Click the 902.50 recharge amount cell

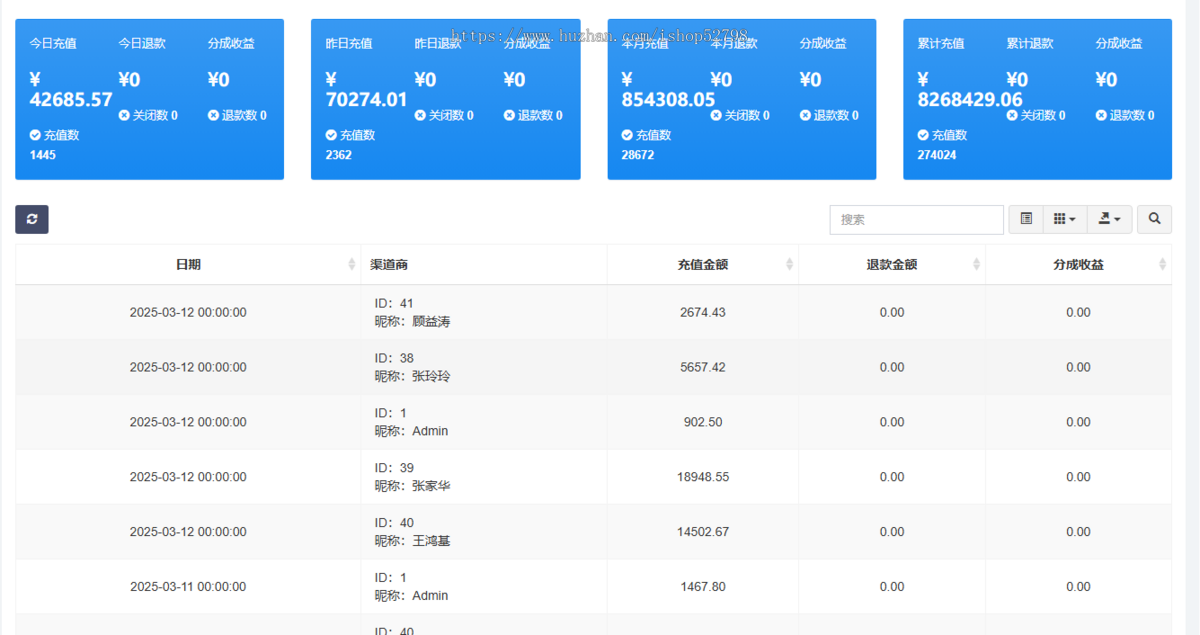703,422
